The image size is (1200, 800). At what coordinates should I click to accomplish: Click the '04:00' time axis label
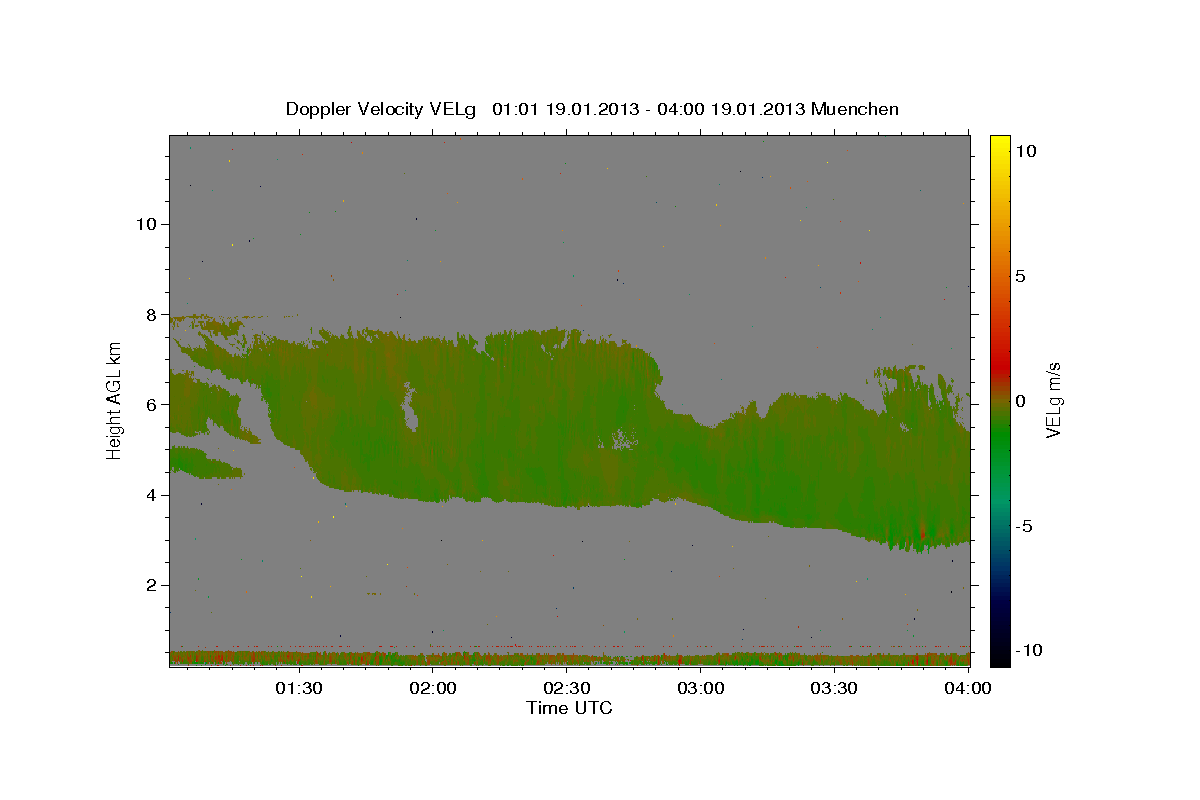point(968,688)
